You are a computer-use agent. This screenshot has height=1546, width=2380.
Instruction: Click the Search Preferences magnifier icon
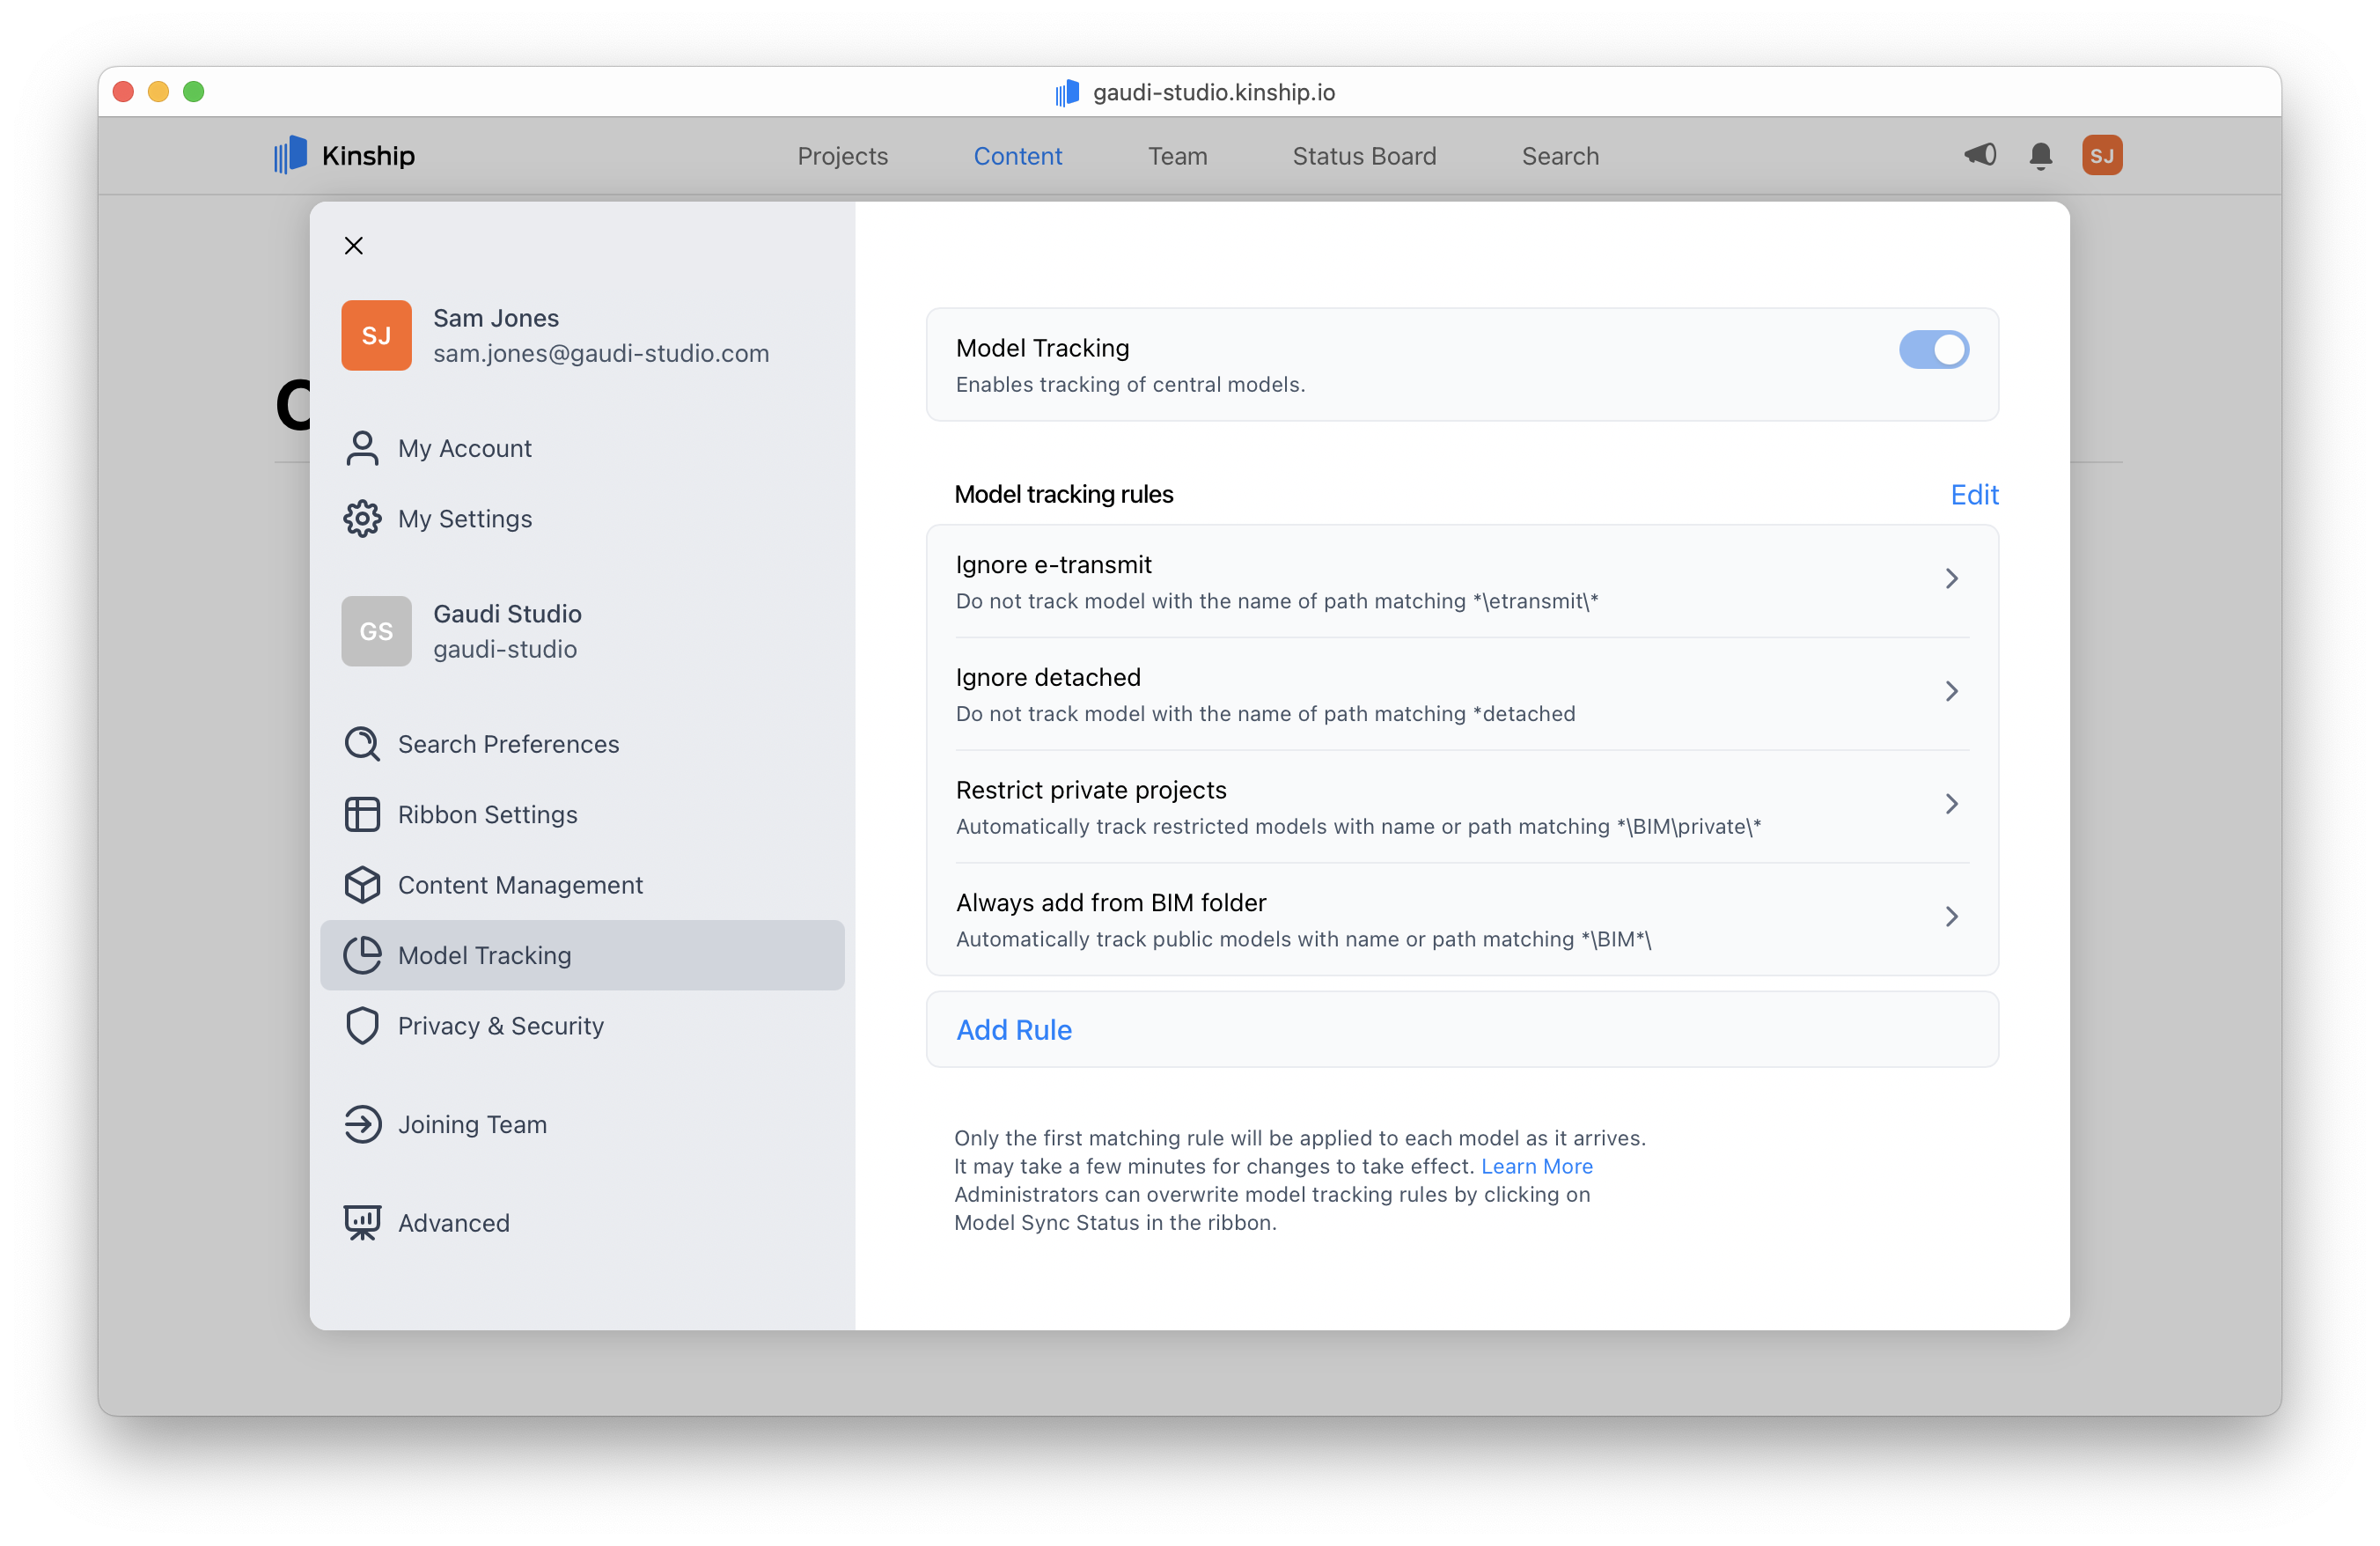click(362, 744)
